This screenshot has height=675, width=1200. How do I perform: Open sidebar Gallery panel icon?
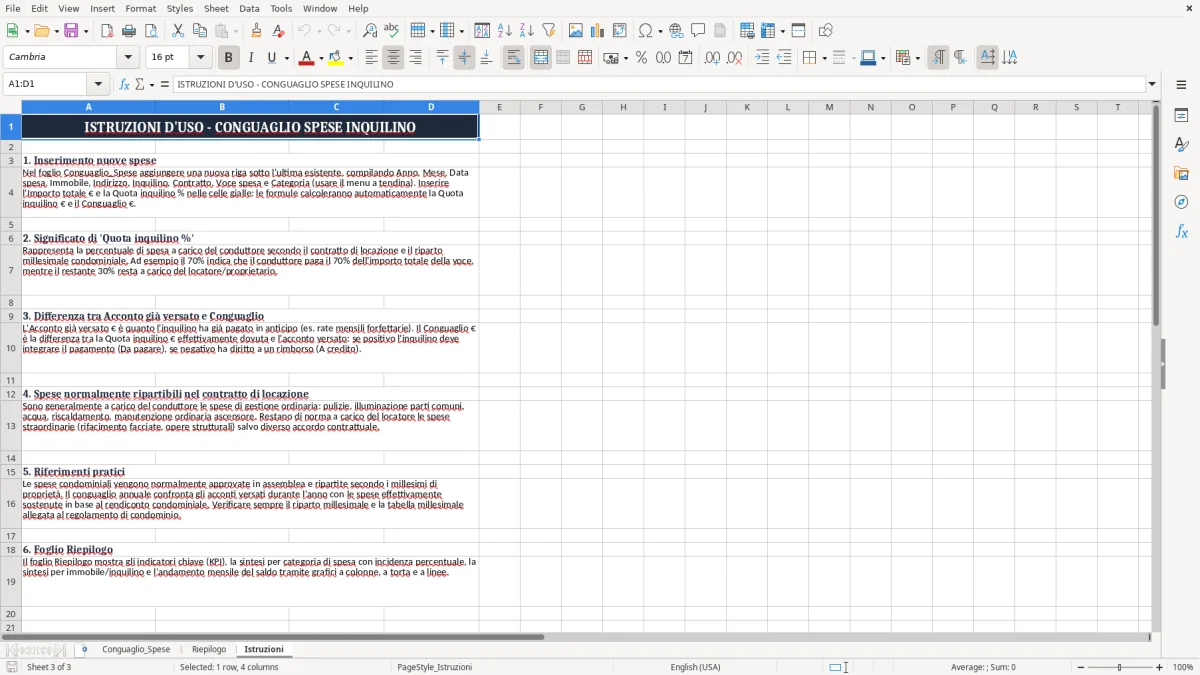click(1181, 173)
